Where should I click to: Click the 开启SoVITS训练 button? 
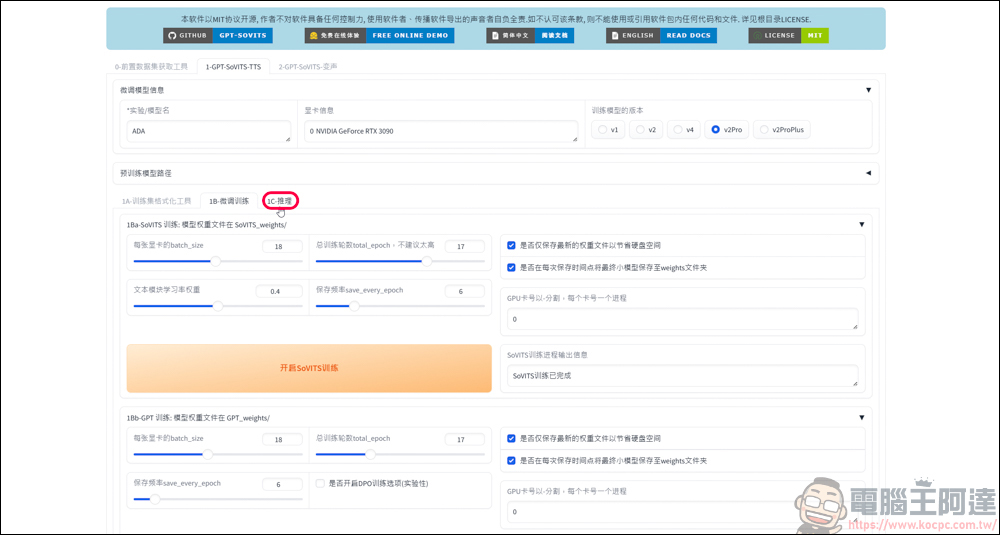click(x=309, y=368)
